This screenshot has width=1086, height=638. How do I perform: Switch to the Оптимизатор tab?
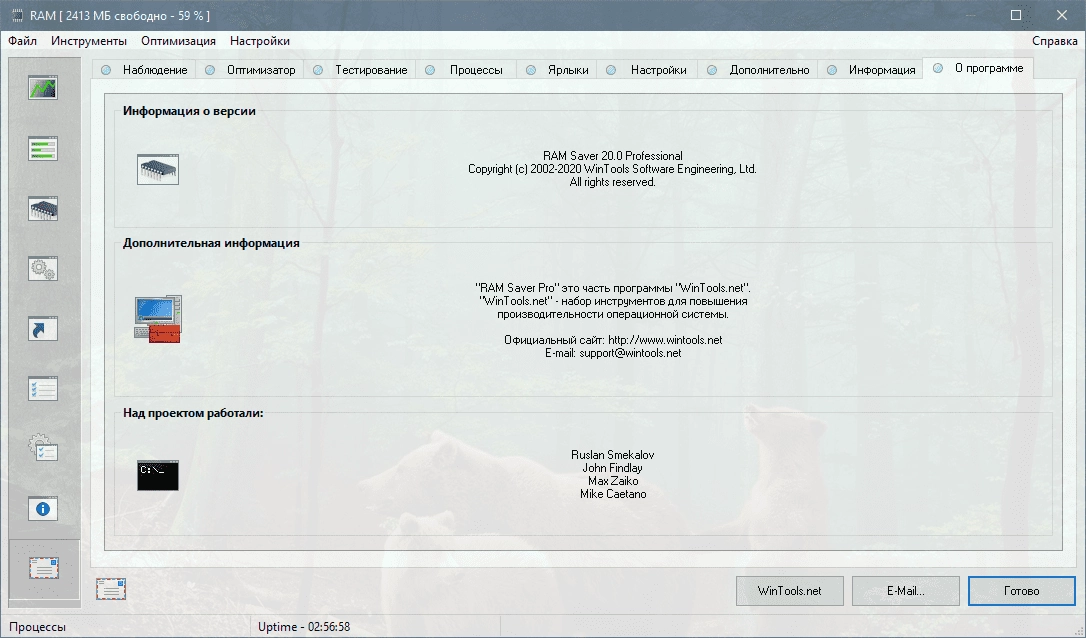251,70
